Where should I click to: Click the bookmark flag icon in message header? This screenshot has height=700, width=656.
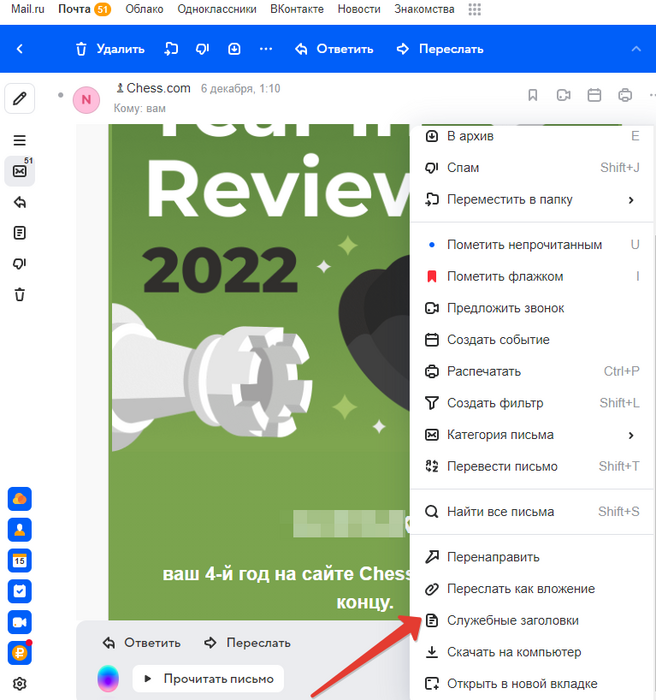(532, 95)
